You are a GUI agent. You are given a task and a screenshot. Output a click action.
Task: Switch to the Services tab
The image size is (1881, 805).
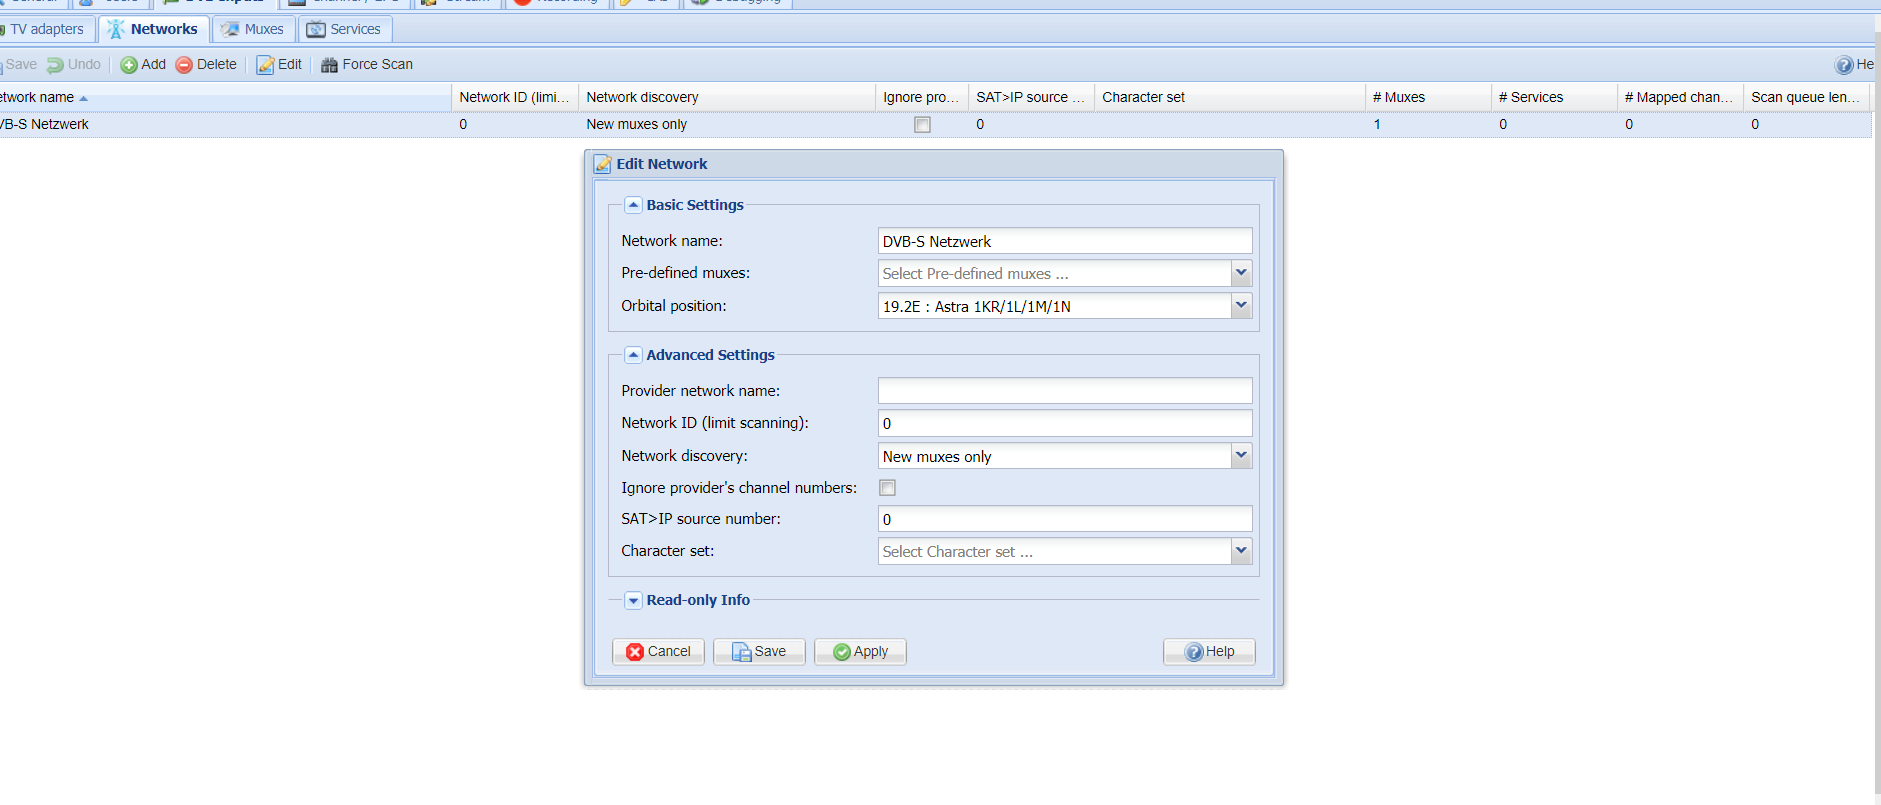[x=344, y=30]
